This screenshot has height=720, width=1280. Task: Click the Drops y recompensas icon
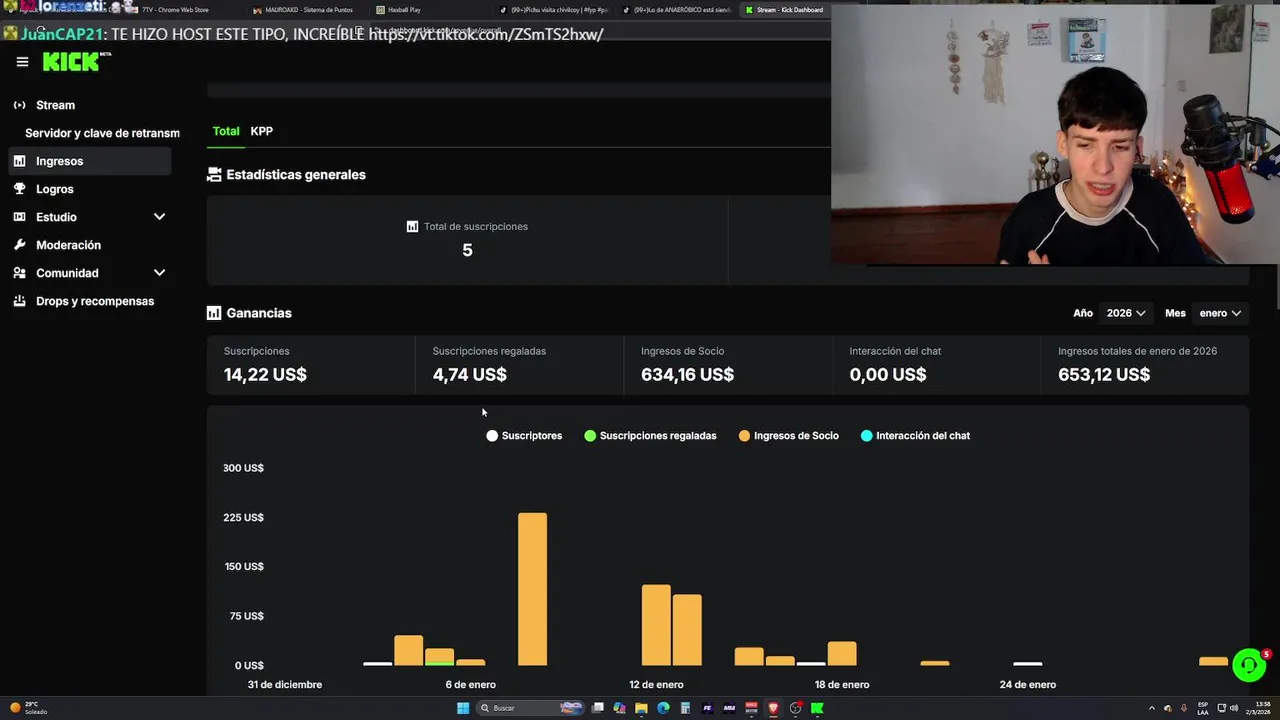click(19, 301)
